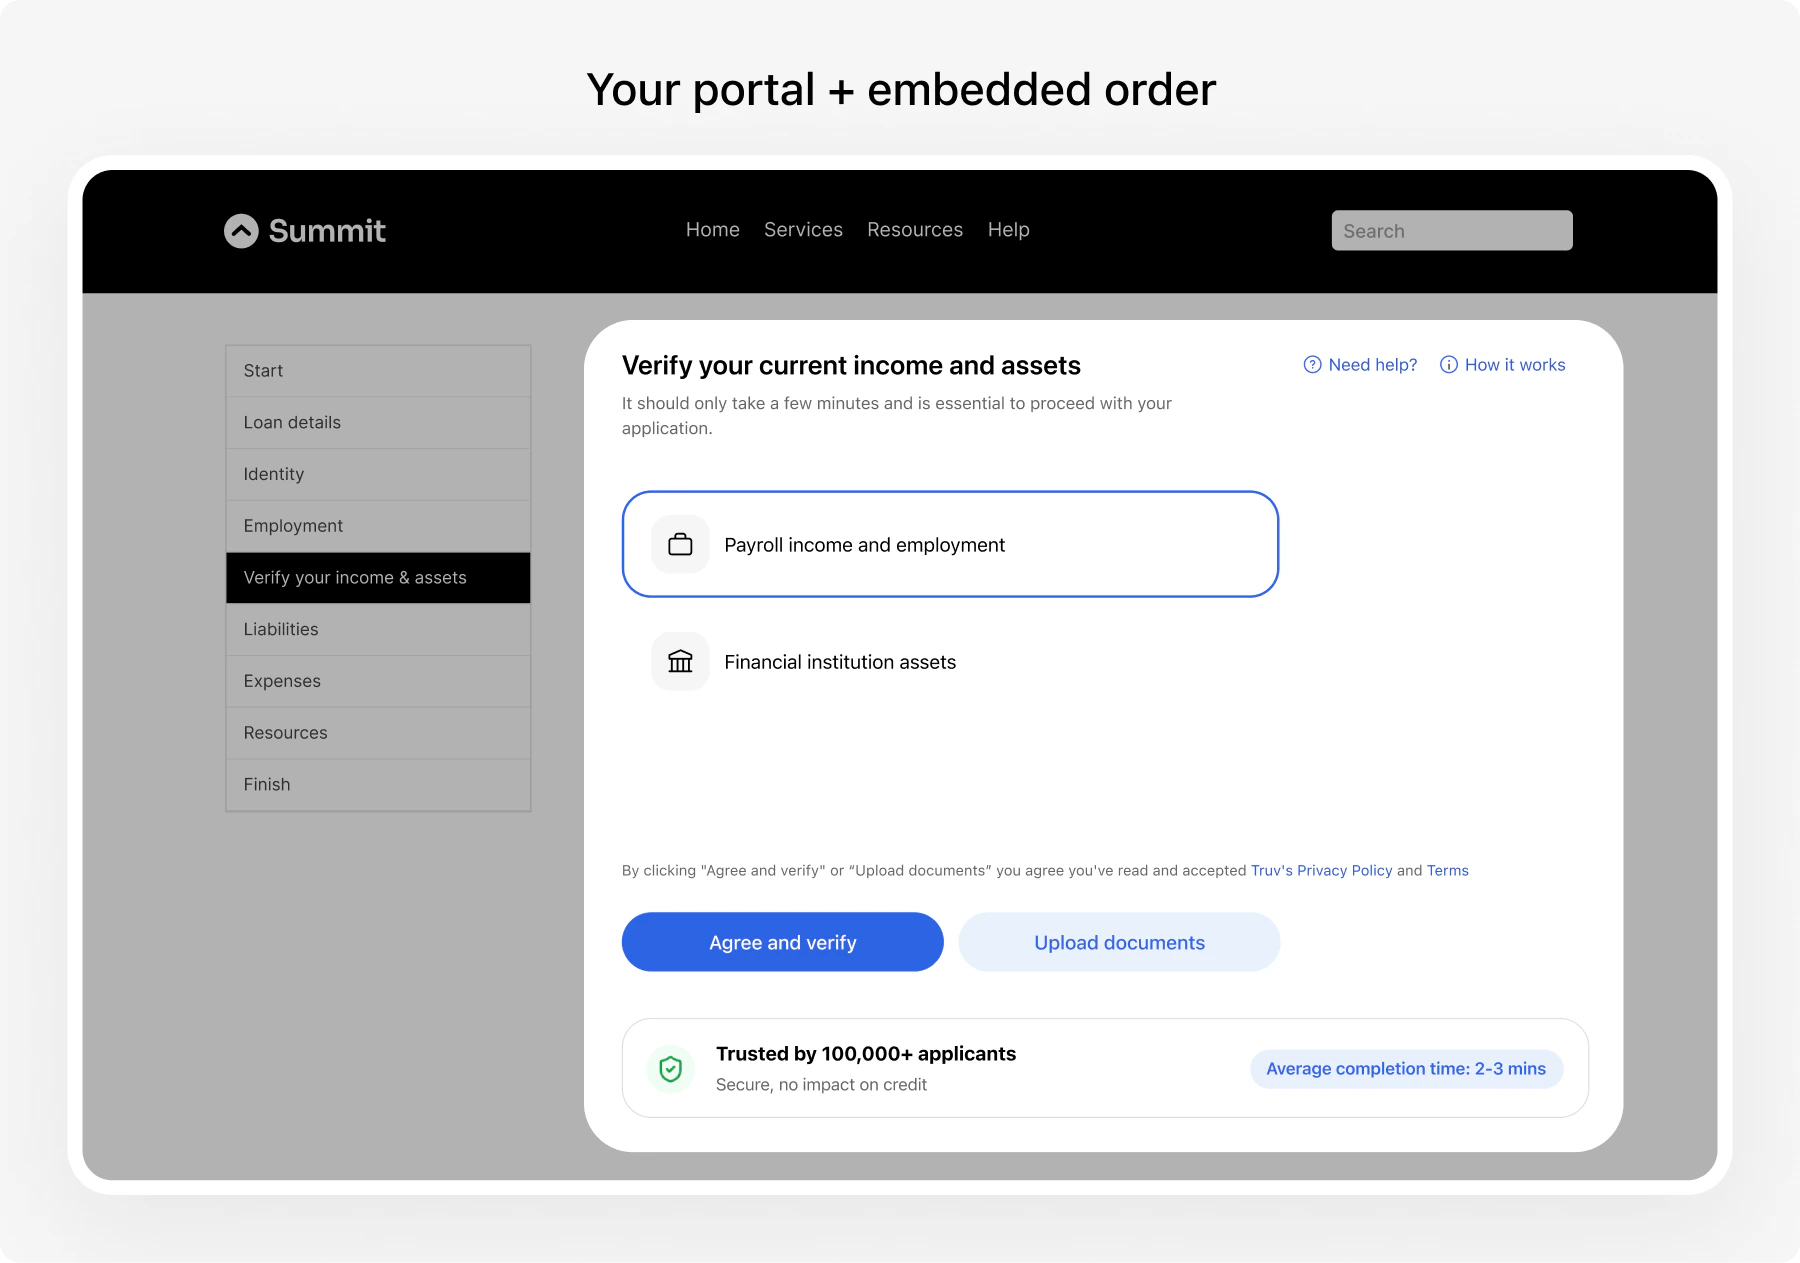This screenshot has height=1263, width=1800.
Task: Click the Search input field
Action: tap(1451, 230)
